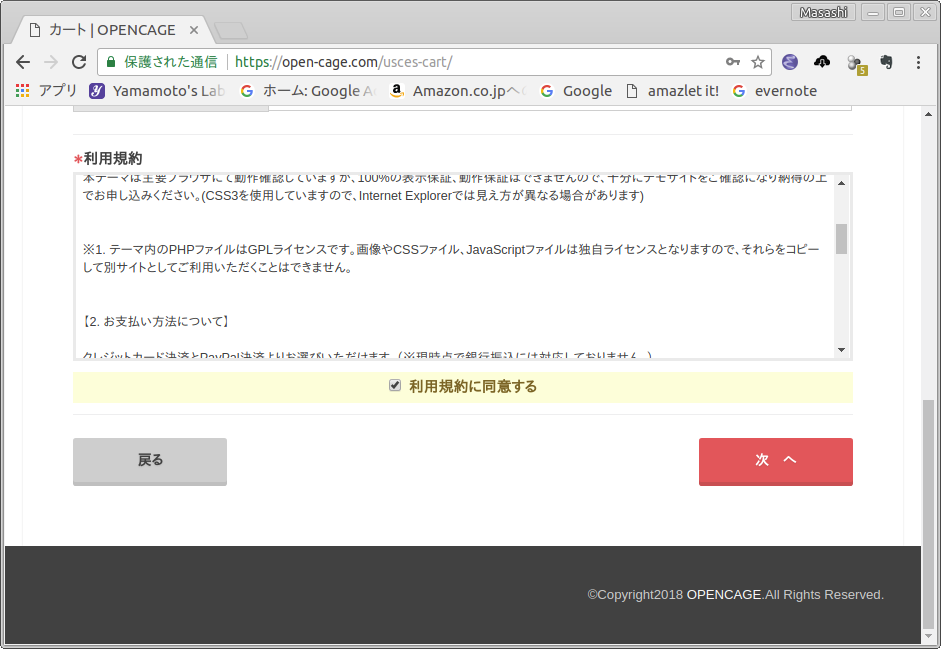Click the Masashi profile button
This screenshot has width=941, height=649.
pyautogui.click(x=823, y=12)
